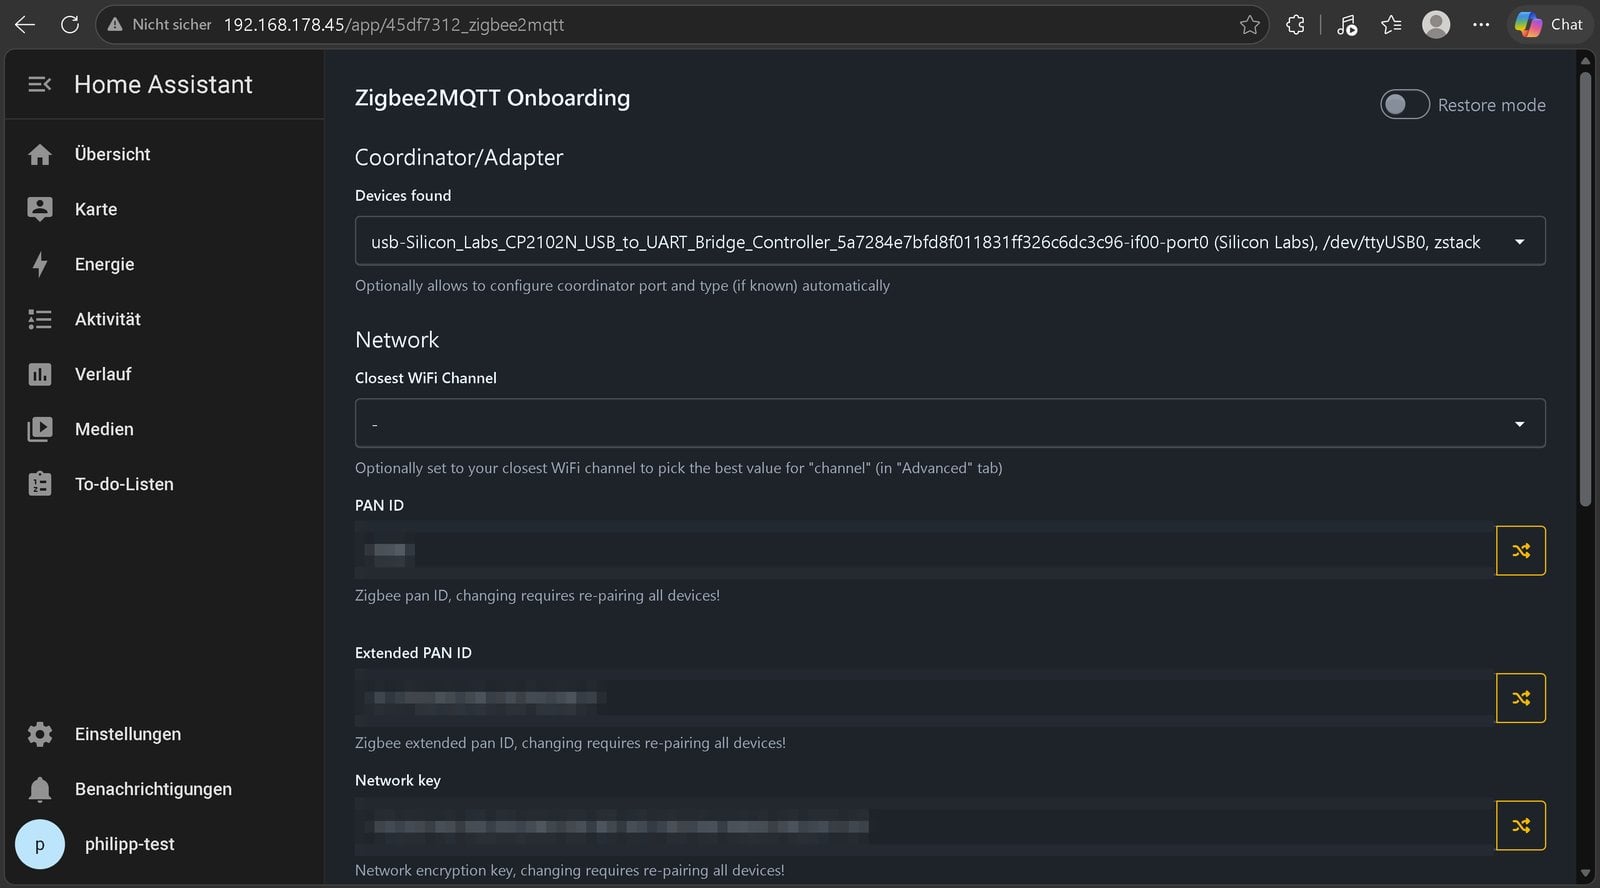Image resolution: width=1600 pixels, height=888 pixels.
Task: Open the Benachrichtigungen bell icon
Action: click(x=40, y=789)
